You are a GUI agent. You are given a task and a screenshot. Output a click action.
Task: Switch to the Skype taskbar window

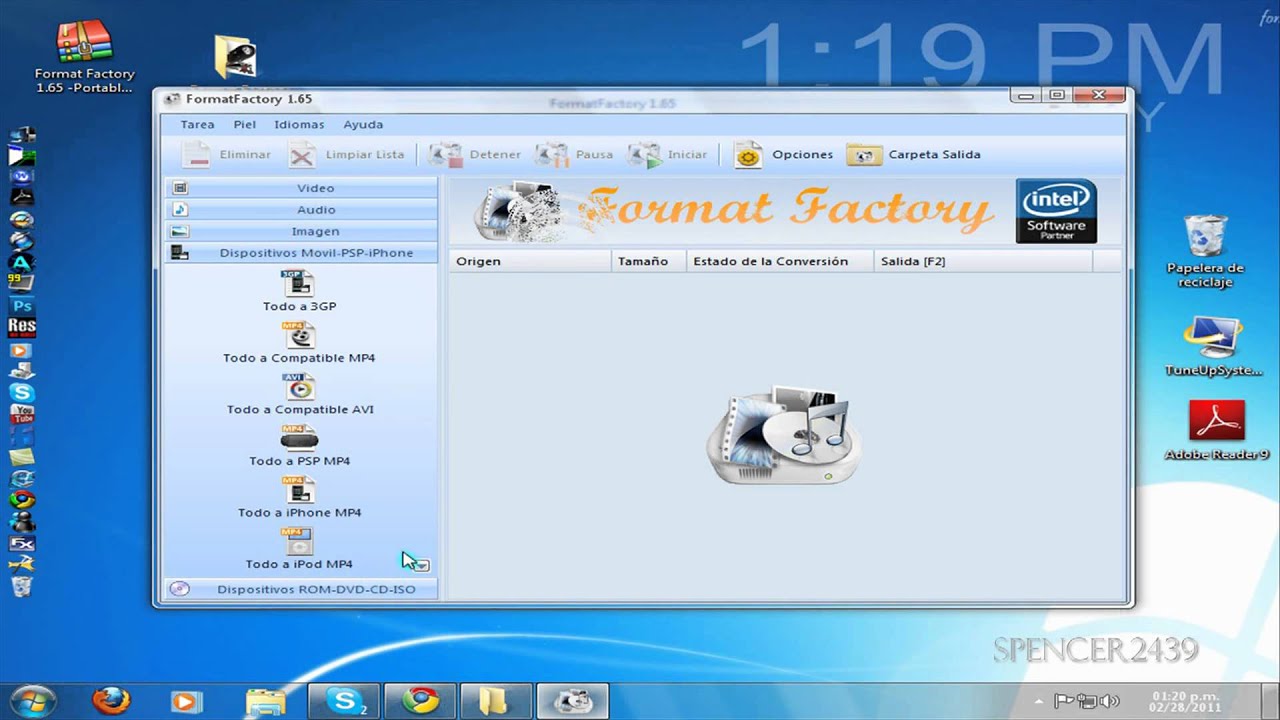(x=344, y=701)
